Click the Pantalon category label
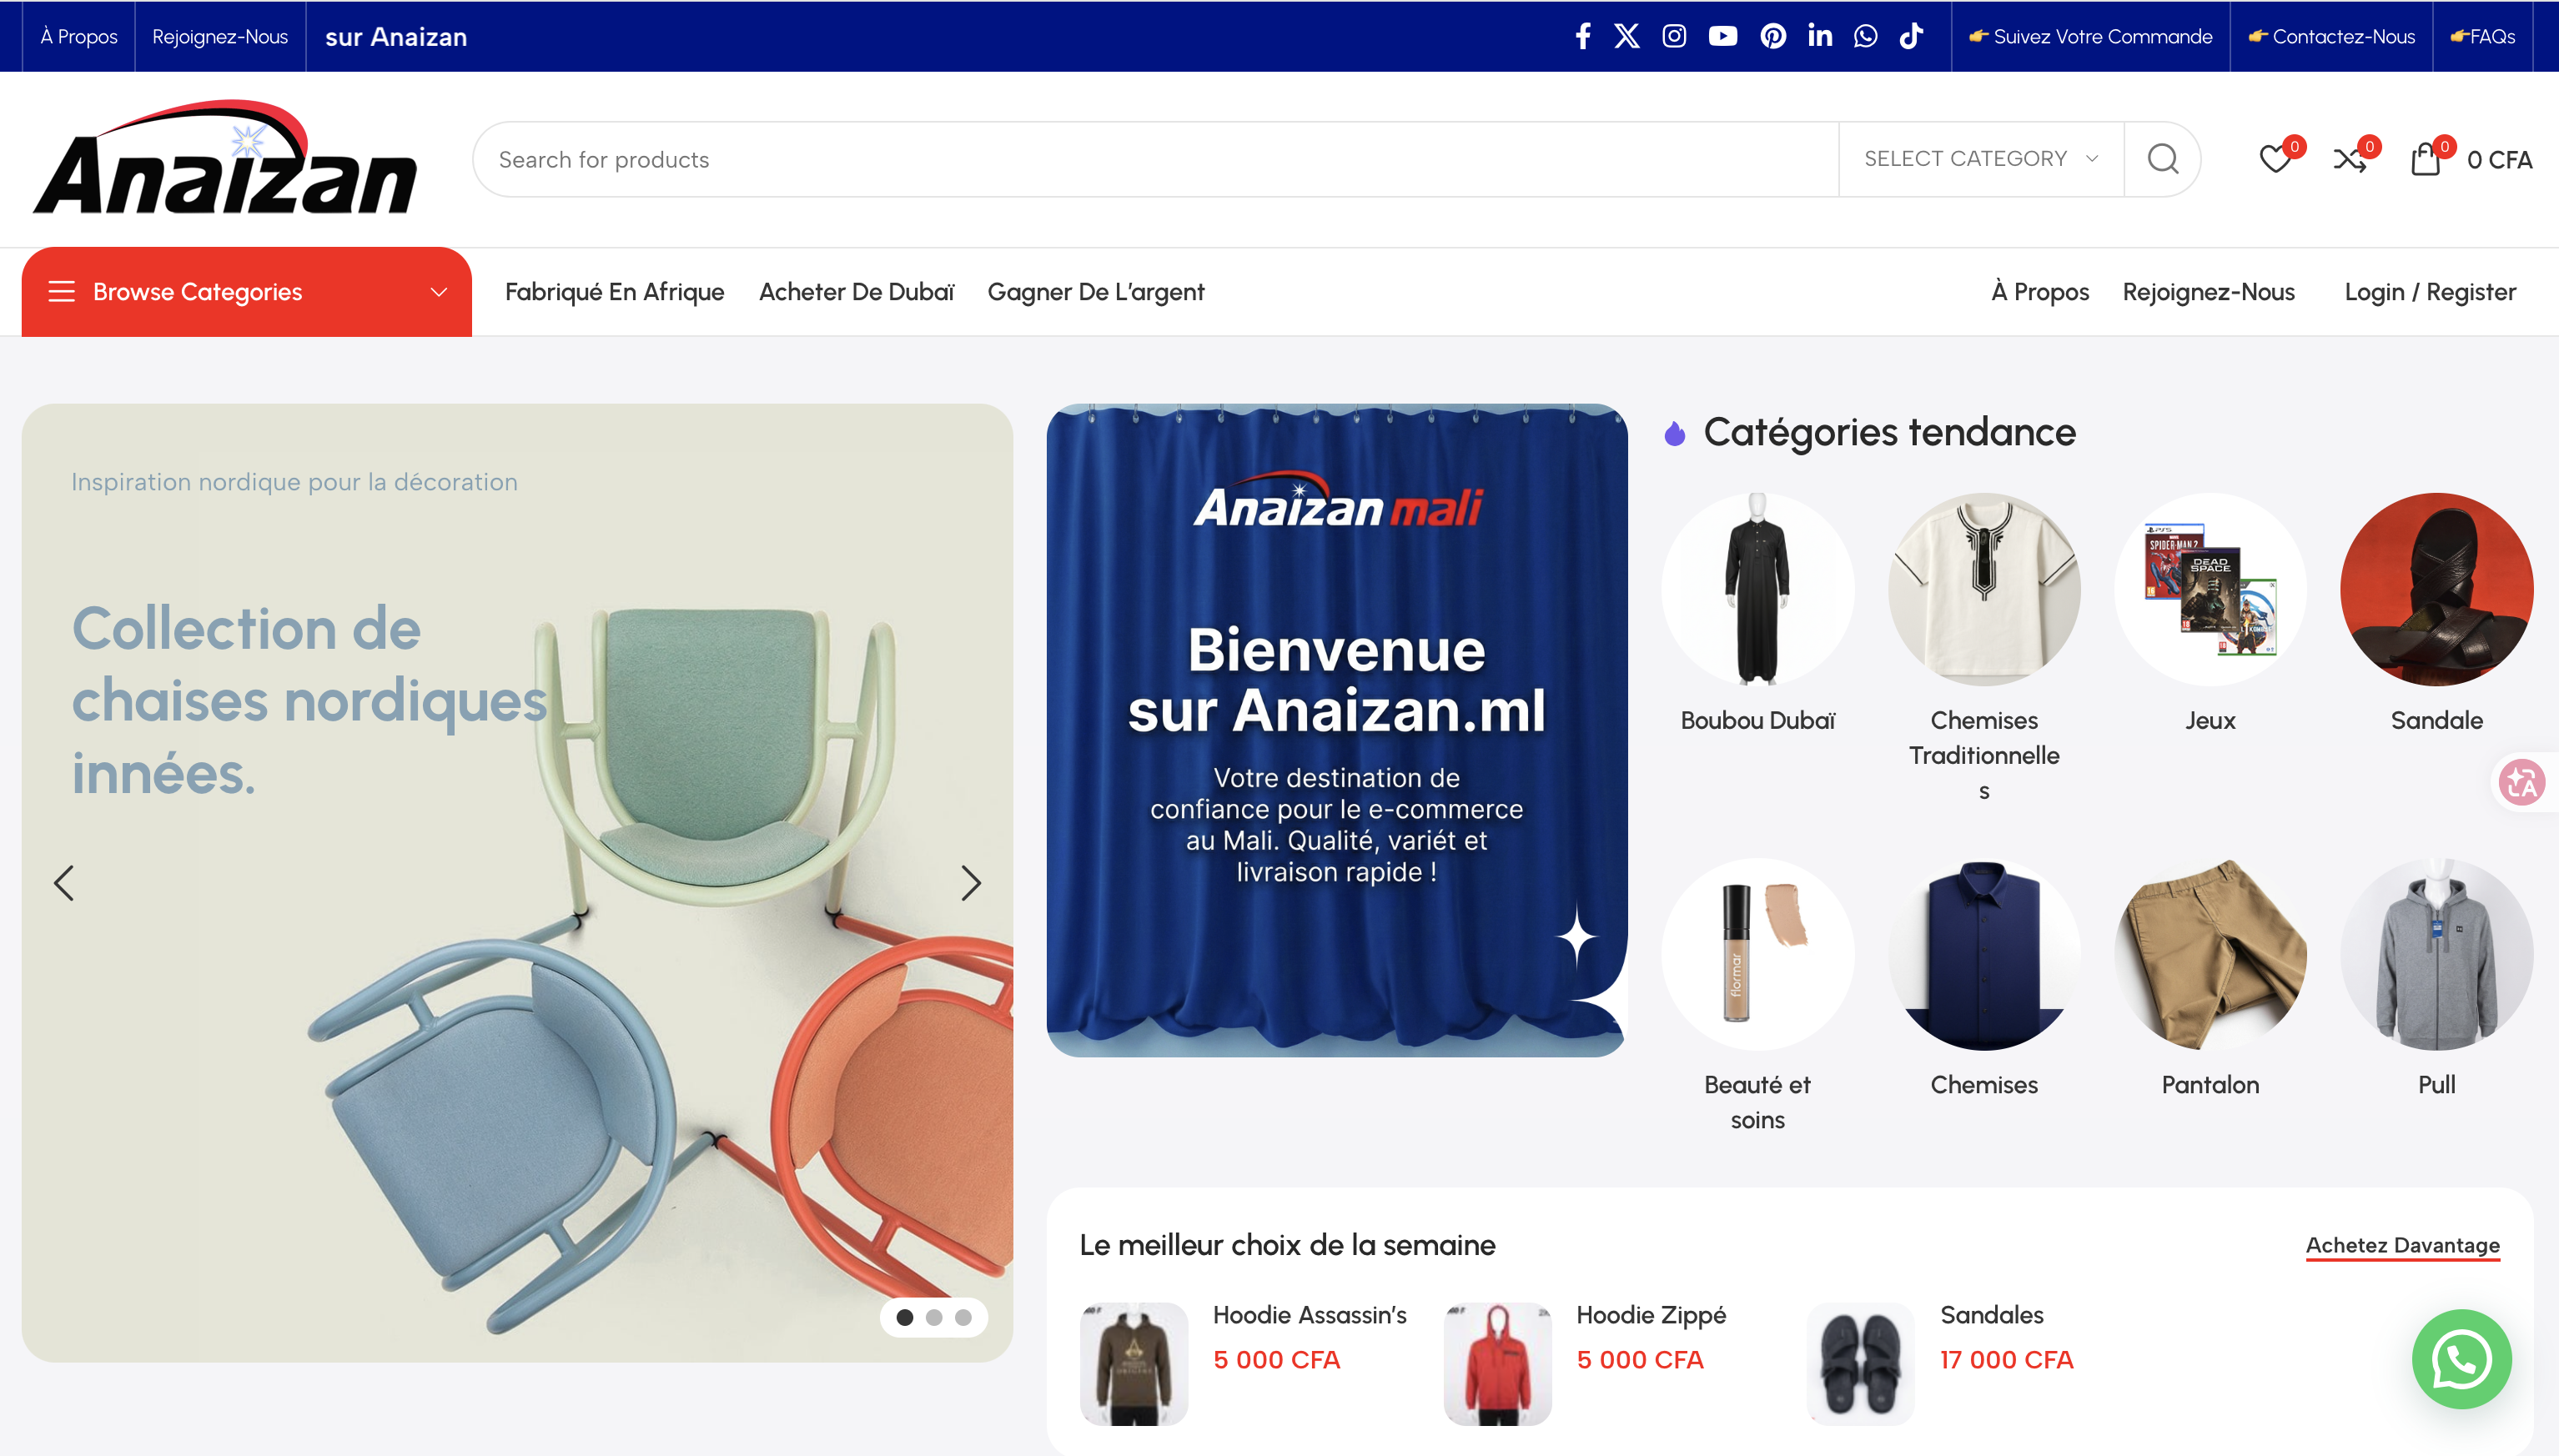2559x1456 pixels. [2210, 1085]
